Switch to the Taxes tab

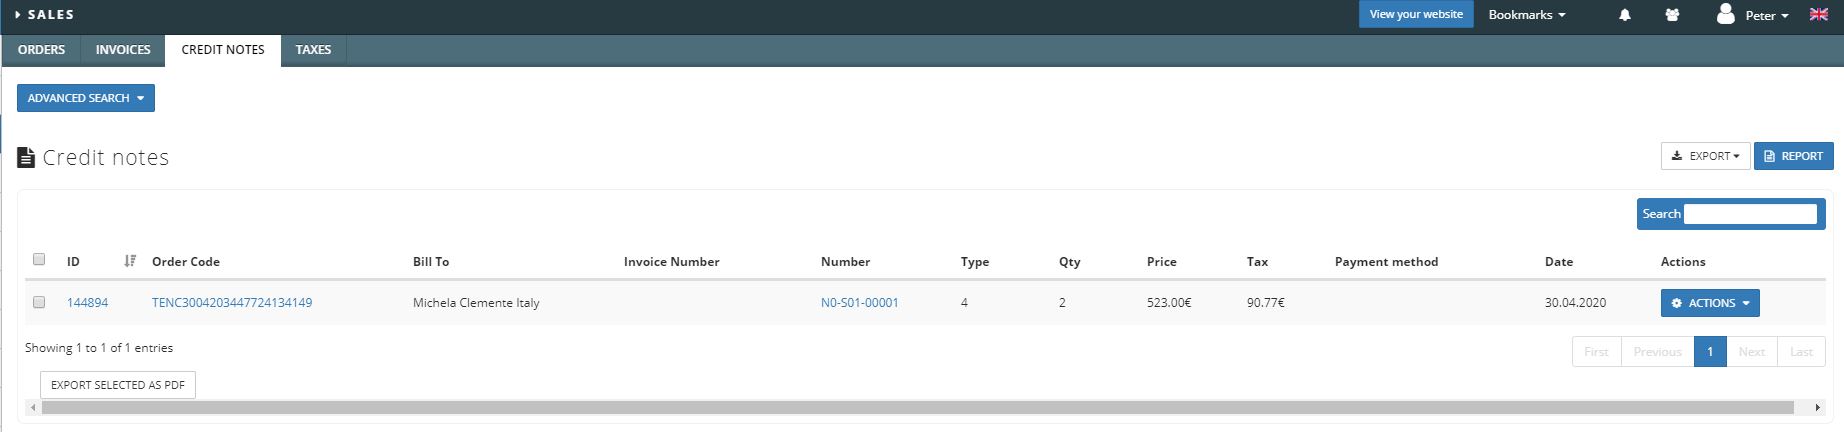coord(313,50)
